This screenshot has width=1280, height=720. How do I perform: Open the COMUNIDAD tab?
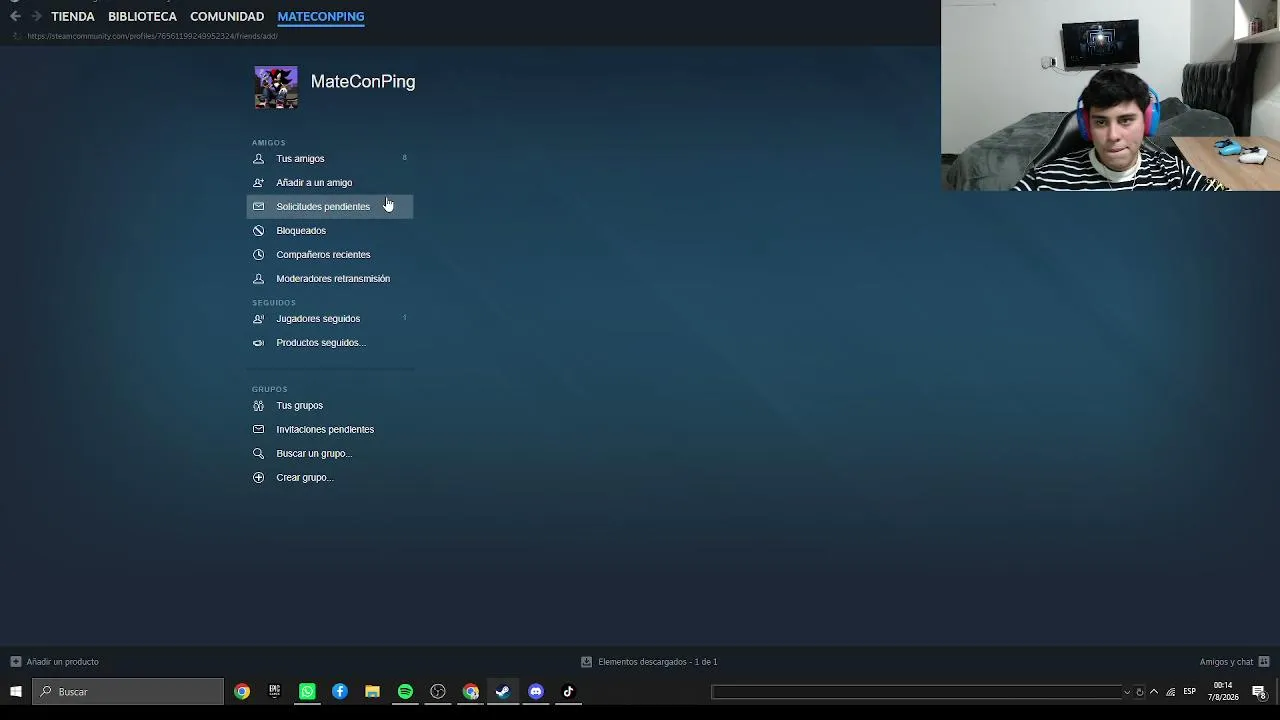point(227,16)
